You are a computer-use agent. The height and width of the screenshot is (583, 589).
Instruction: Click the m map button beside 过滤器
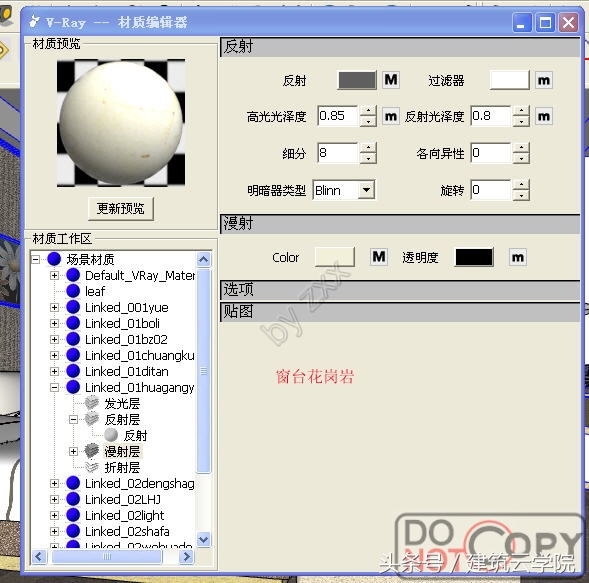tap(544, 80)
